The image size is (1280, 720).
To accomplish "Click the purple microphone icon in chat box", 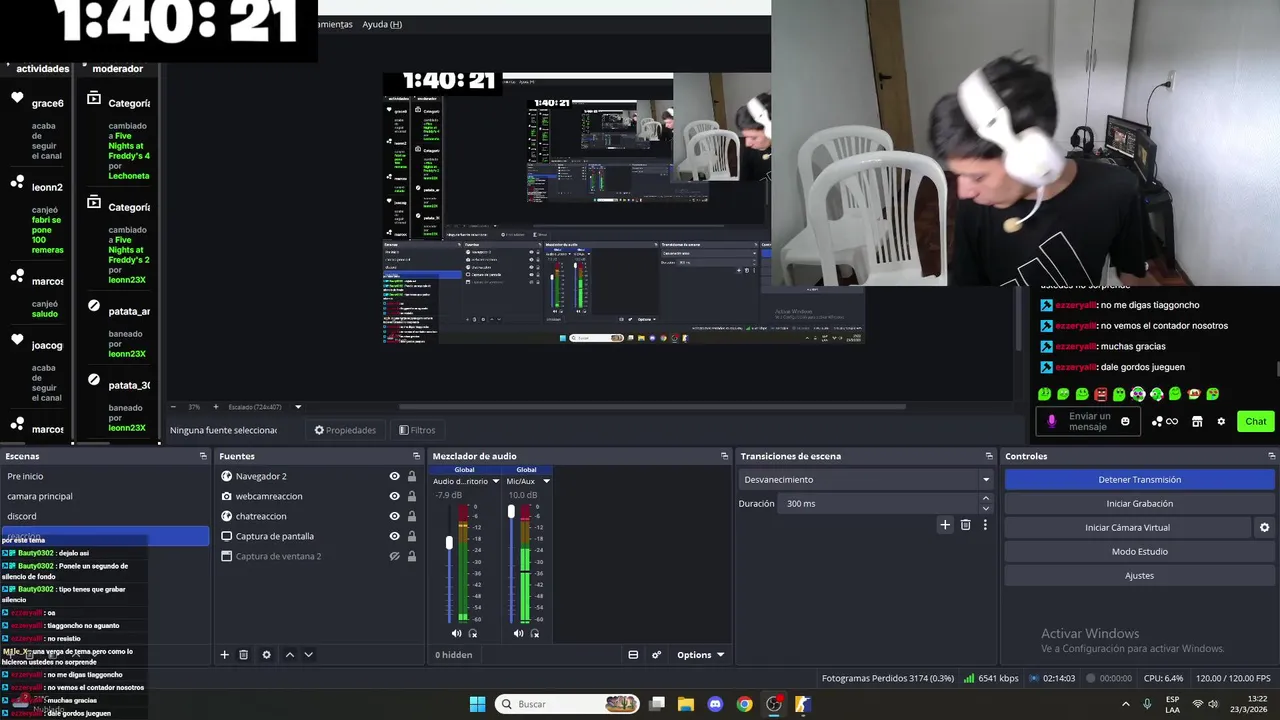I will [1051, 421].
